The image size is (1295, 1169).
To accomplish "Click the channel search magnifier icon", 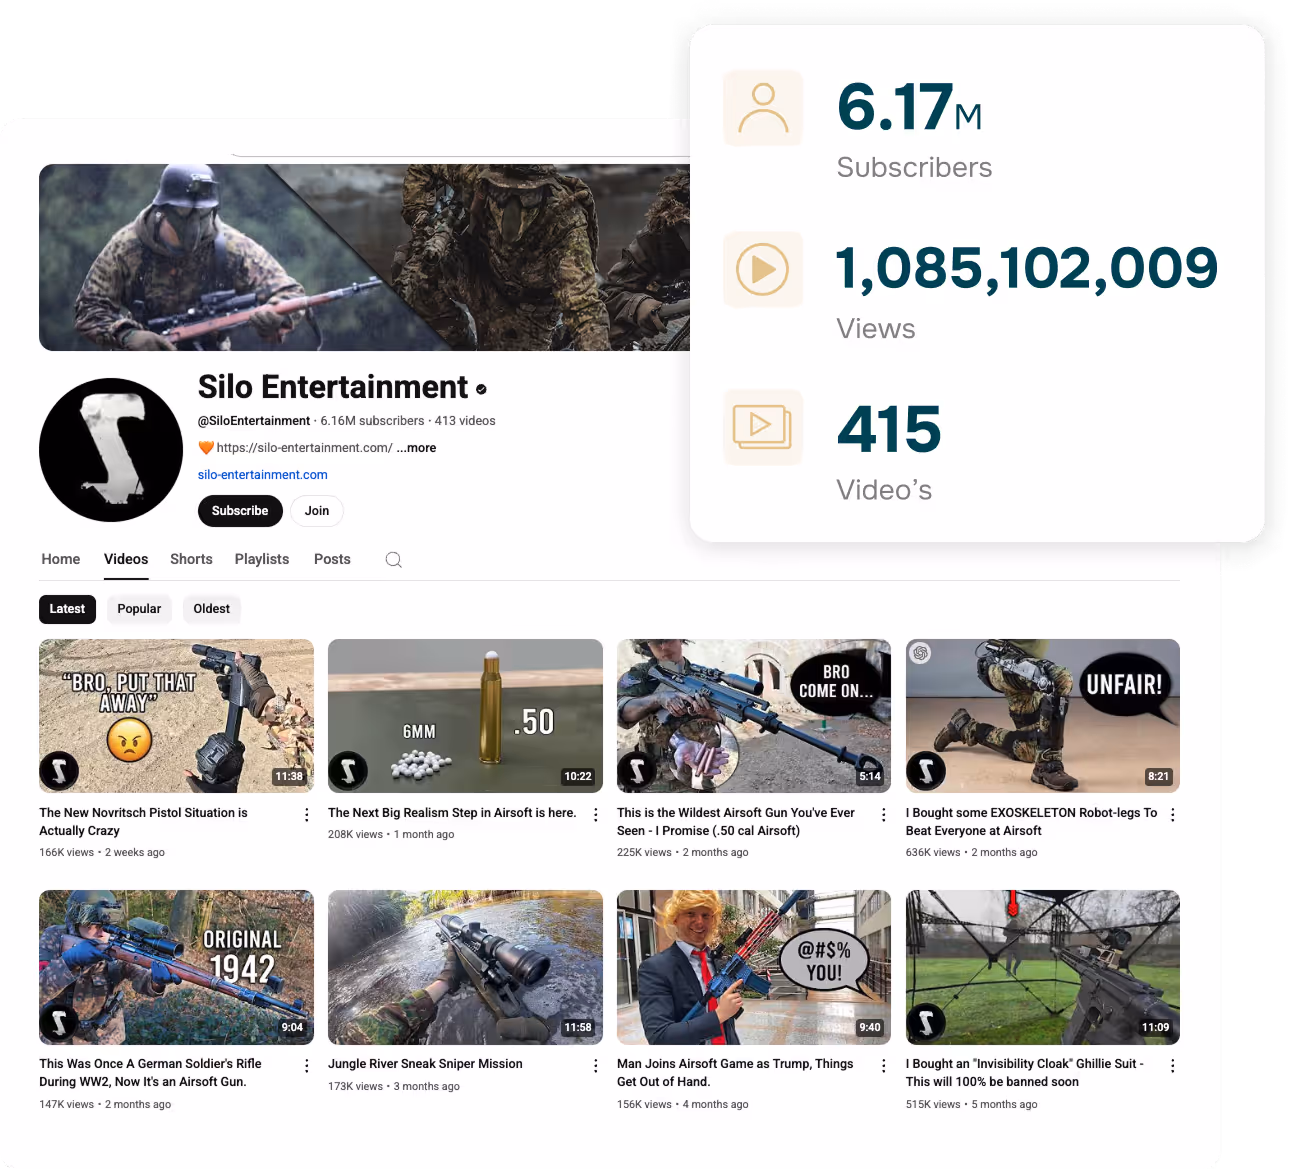I will 394,560.
